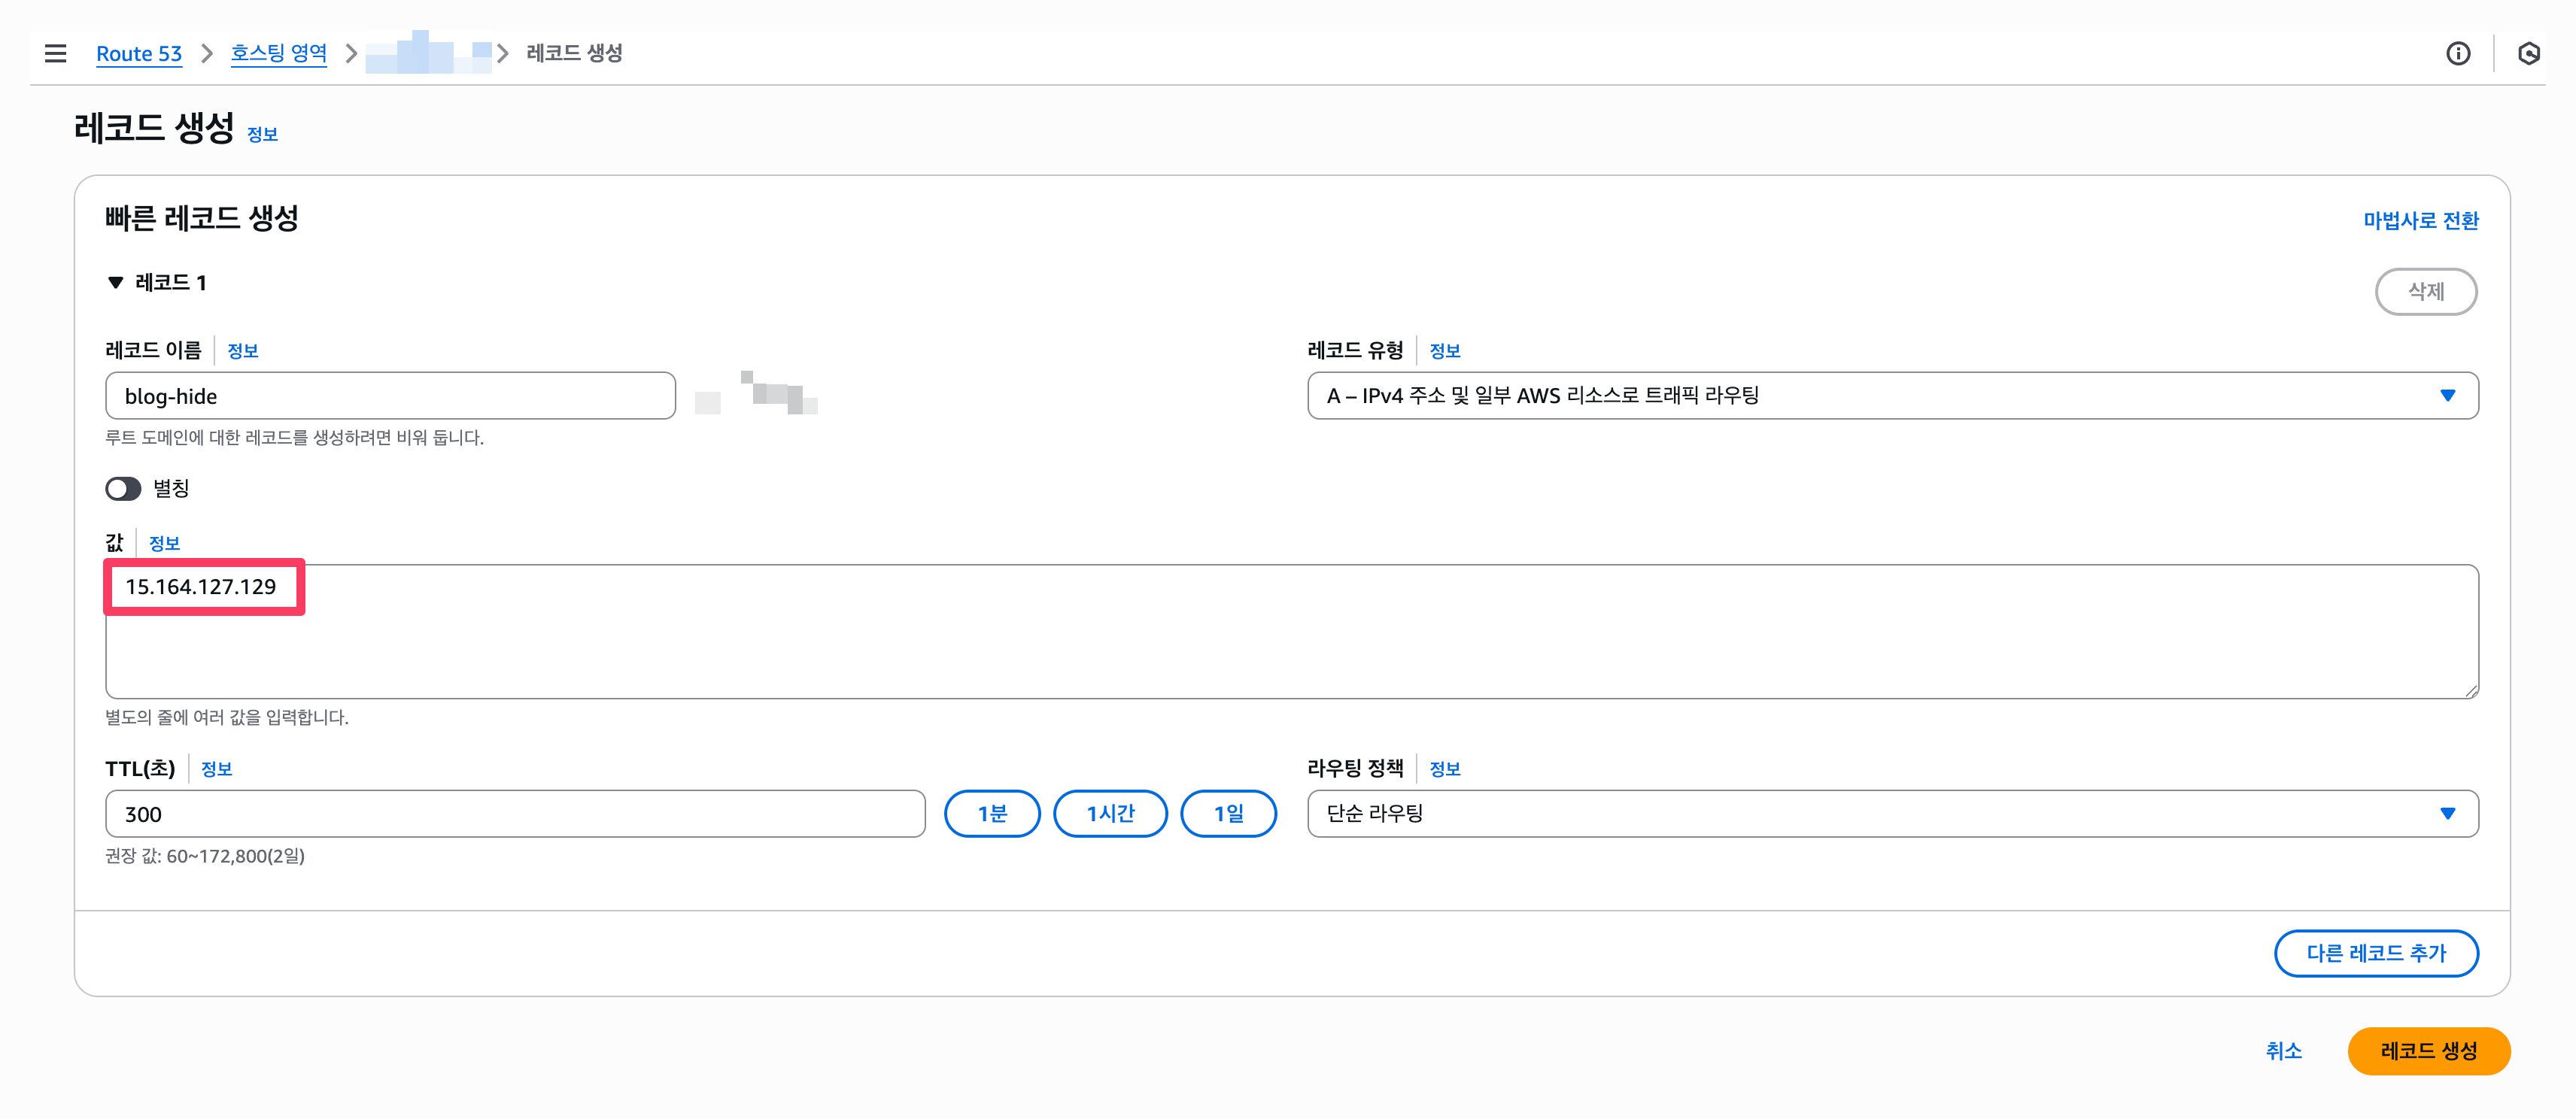Open the hamburger navigation menu
The height and width of the screenshot is (1119, 2576).
tap(55, 53)
